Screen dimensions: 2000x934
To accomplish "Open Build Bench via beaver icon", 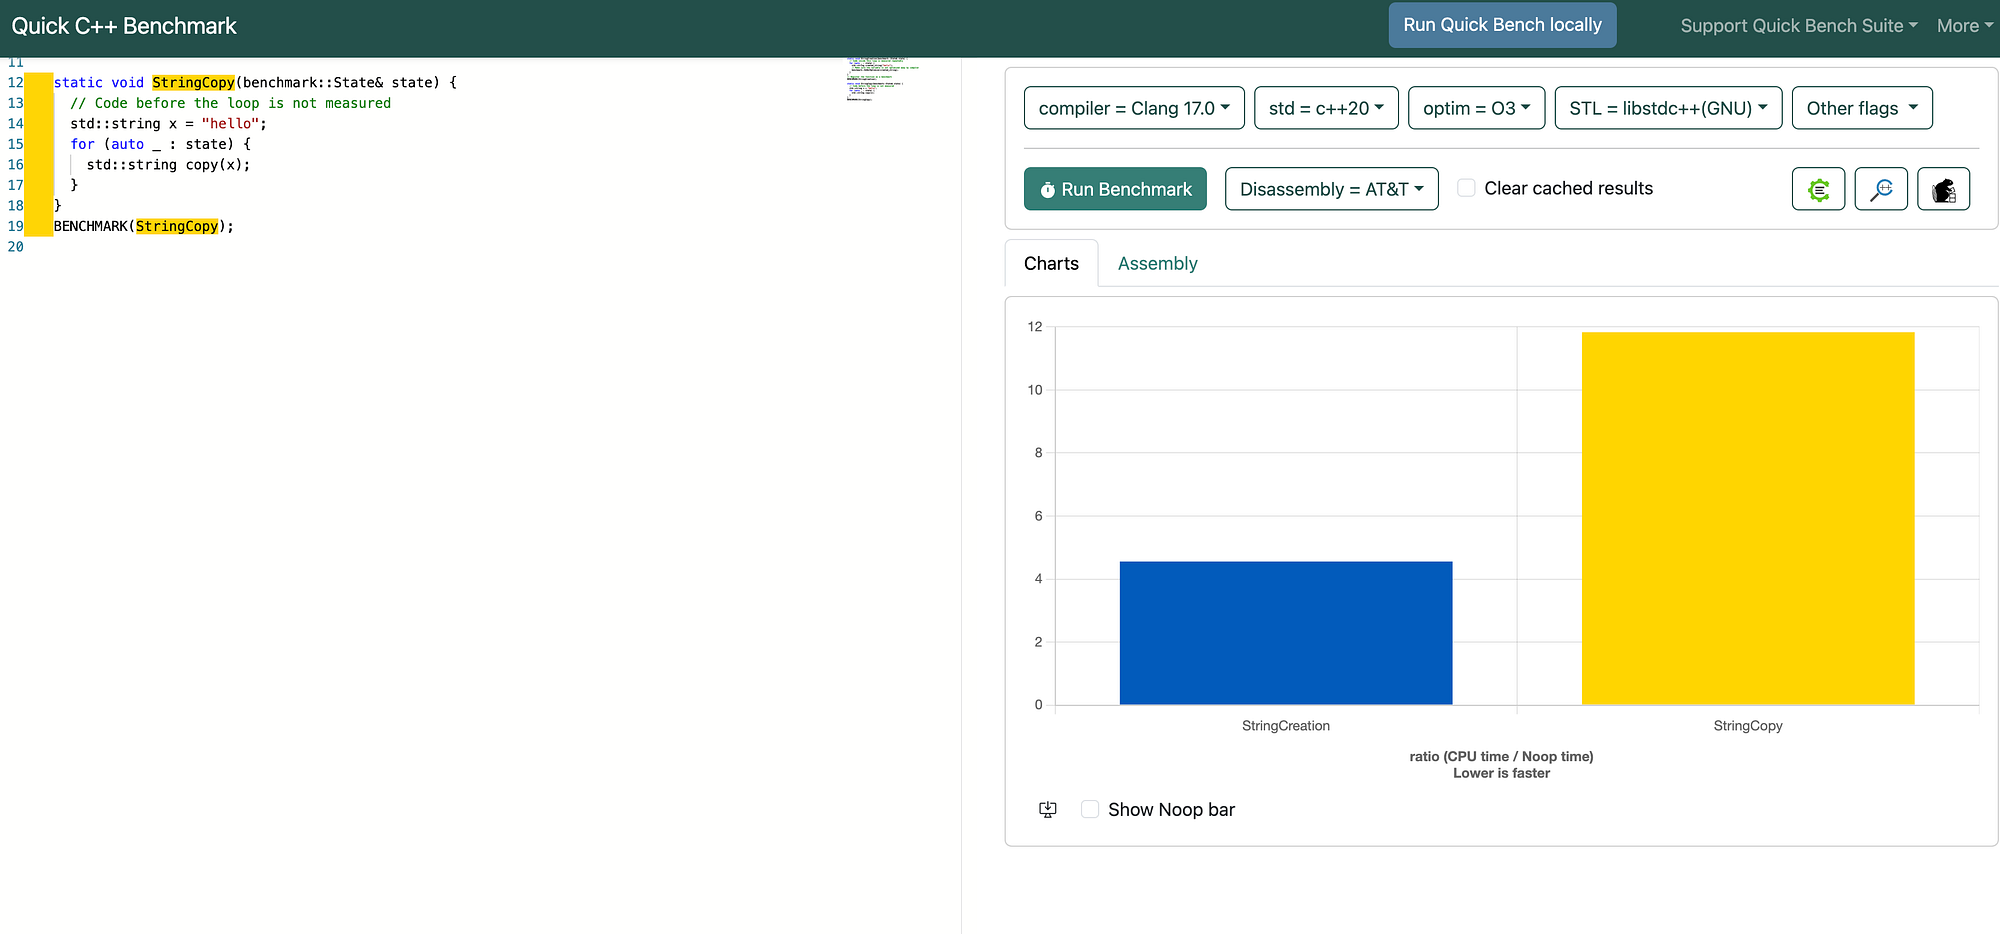I will tap(1944, 189).
